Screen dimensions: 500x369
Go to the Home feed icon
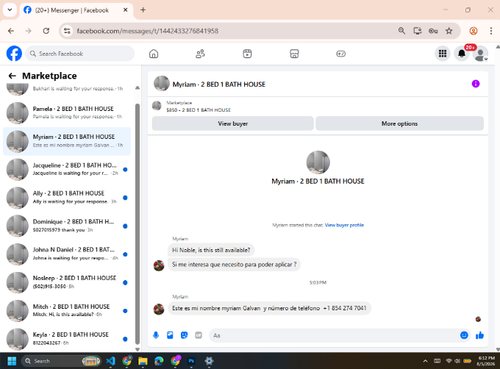[x=154, y=54]
